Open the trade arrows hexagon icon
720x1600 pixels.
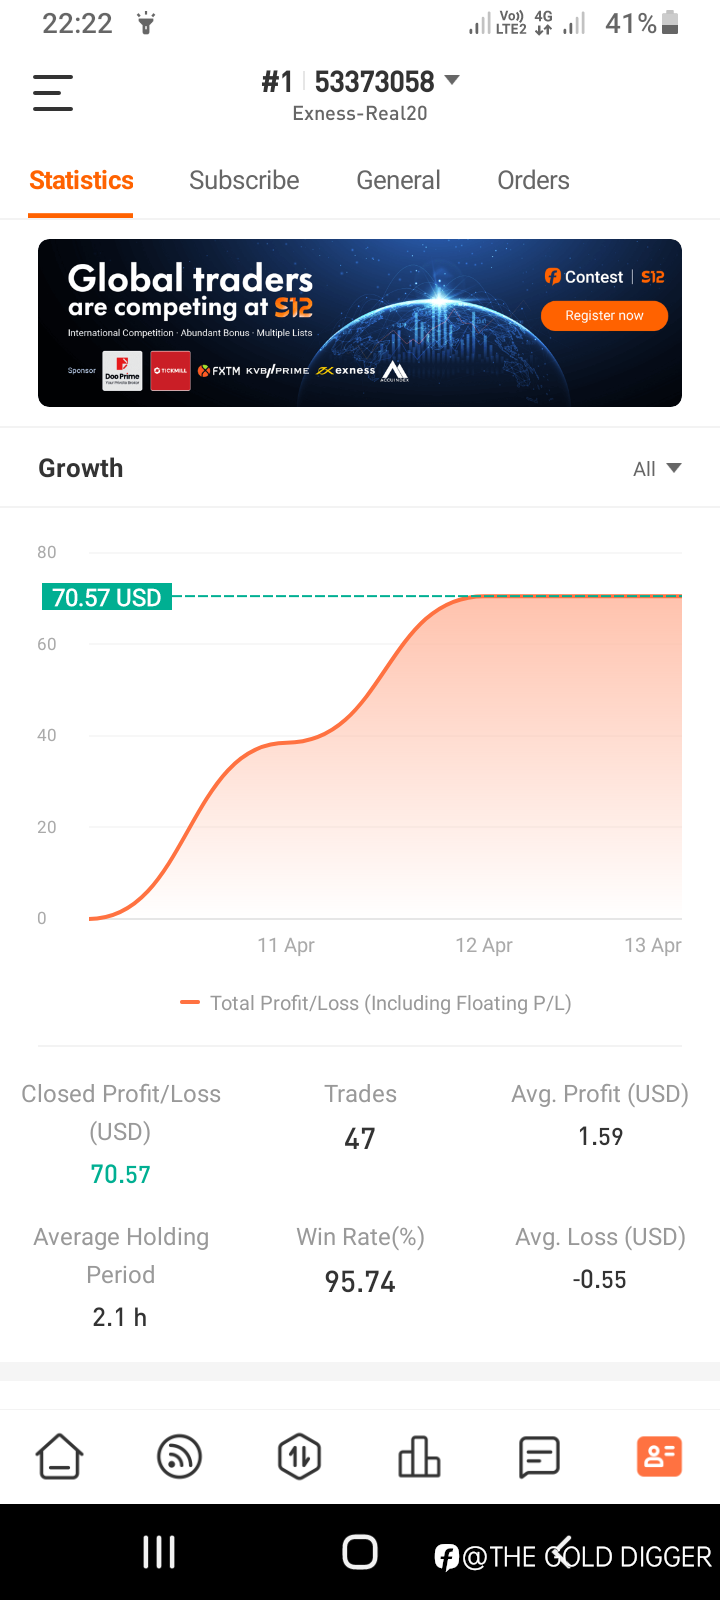click(x=299, y=1456)
